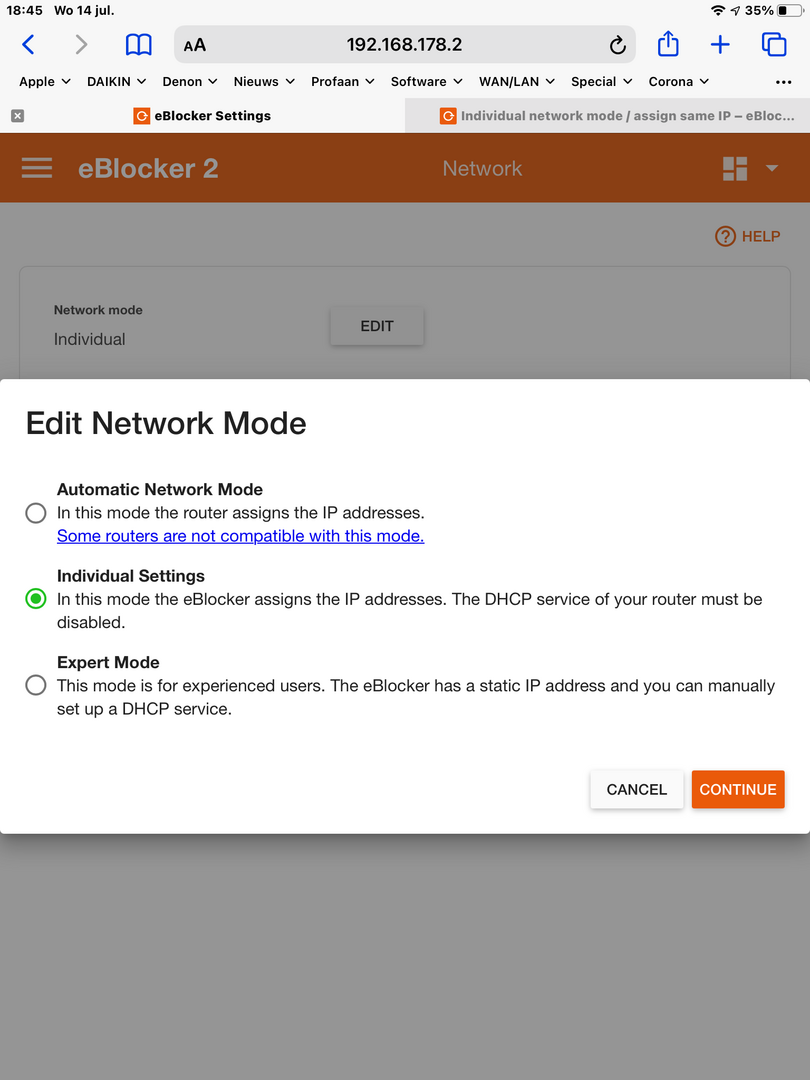The height and width of the screenshot is (1080, 810).
Task: Reload the page with refresh icon
Action: click(617, 45)
